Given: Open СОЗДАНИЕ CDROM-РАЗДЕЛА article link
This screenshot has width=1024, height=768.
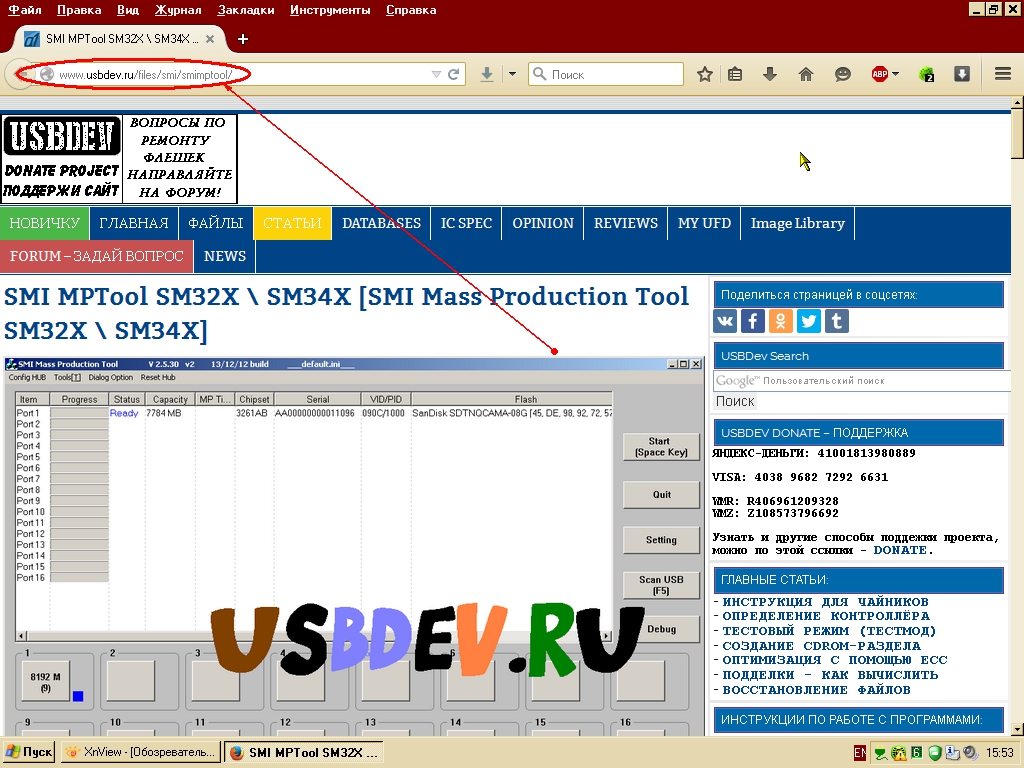Looking at the screenshot, I should [822, 646].
